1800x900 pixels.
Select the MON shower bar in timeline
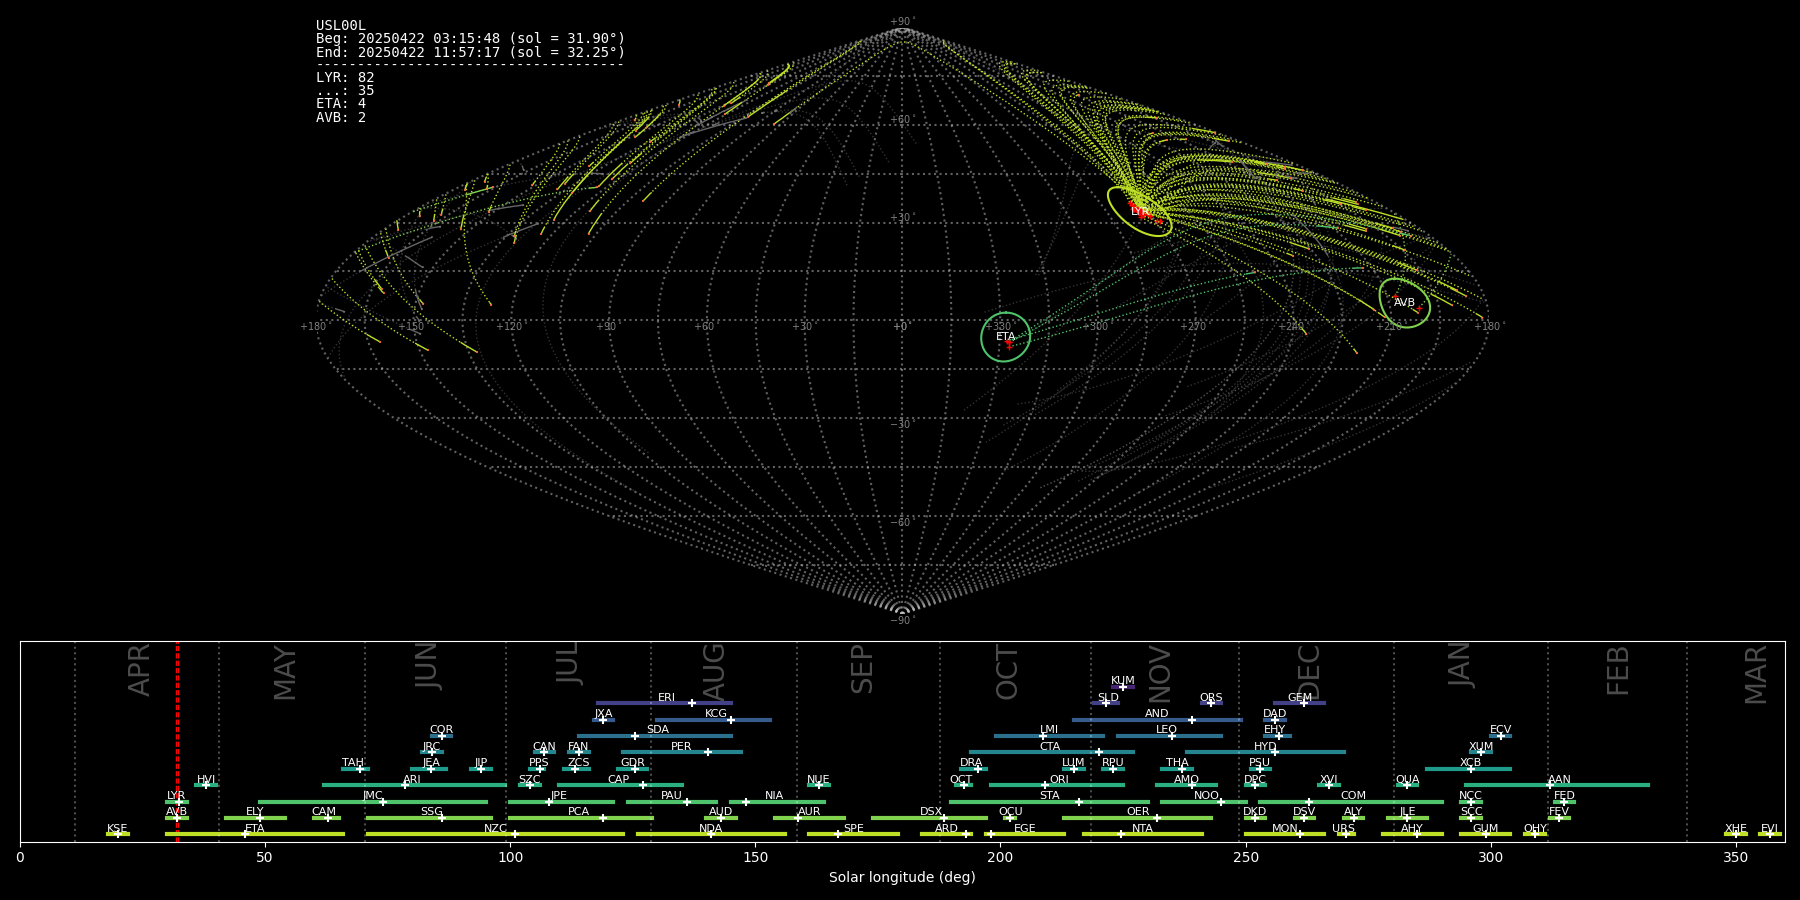[x=1285, y=834]
